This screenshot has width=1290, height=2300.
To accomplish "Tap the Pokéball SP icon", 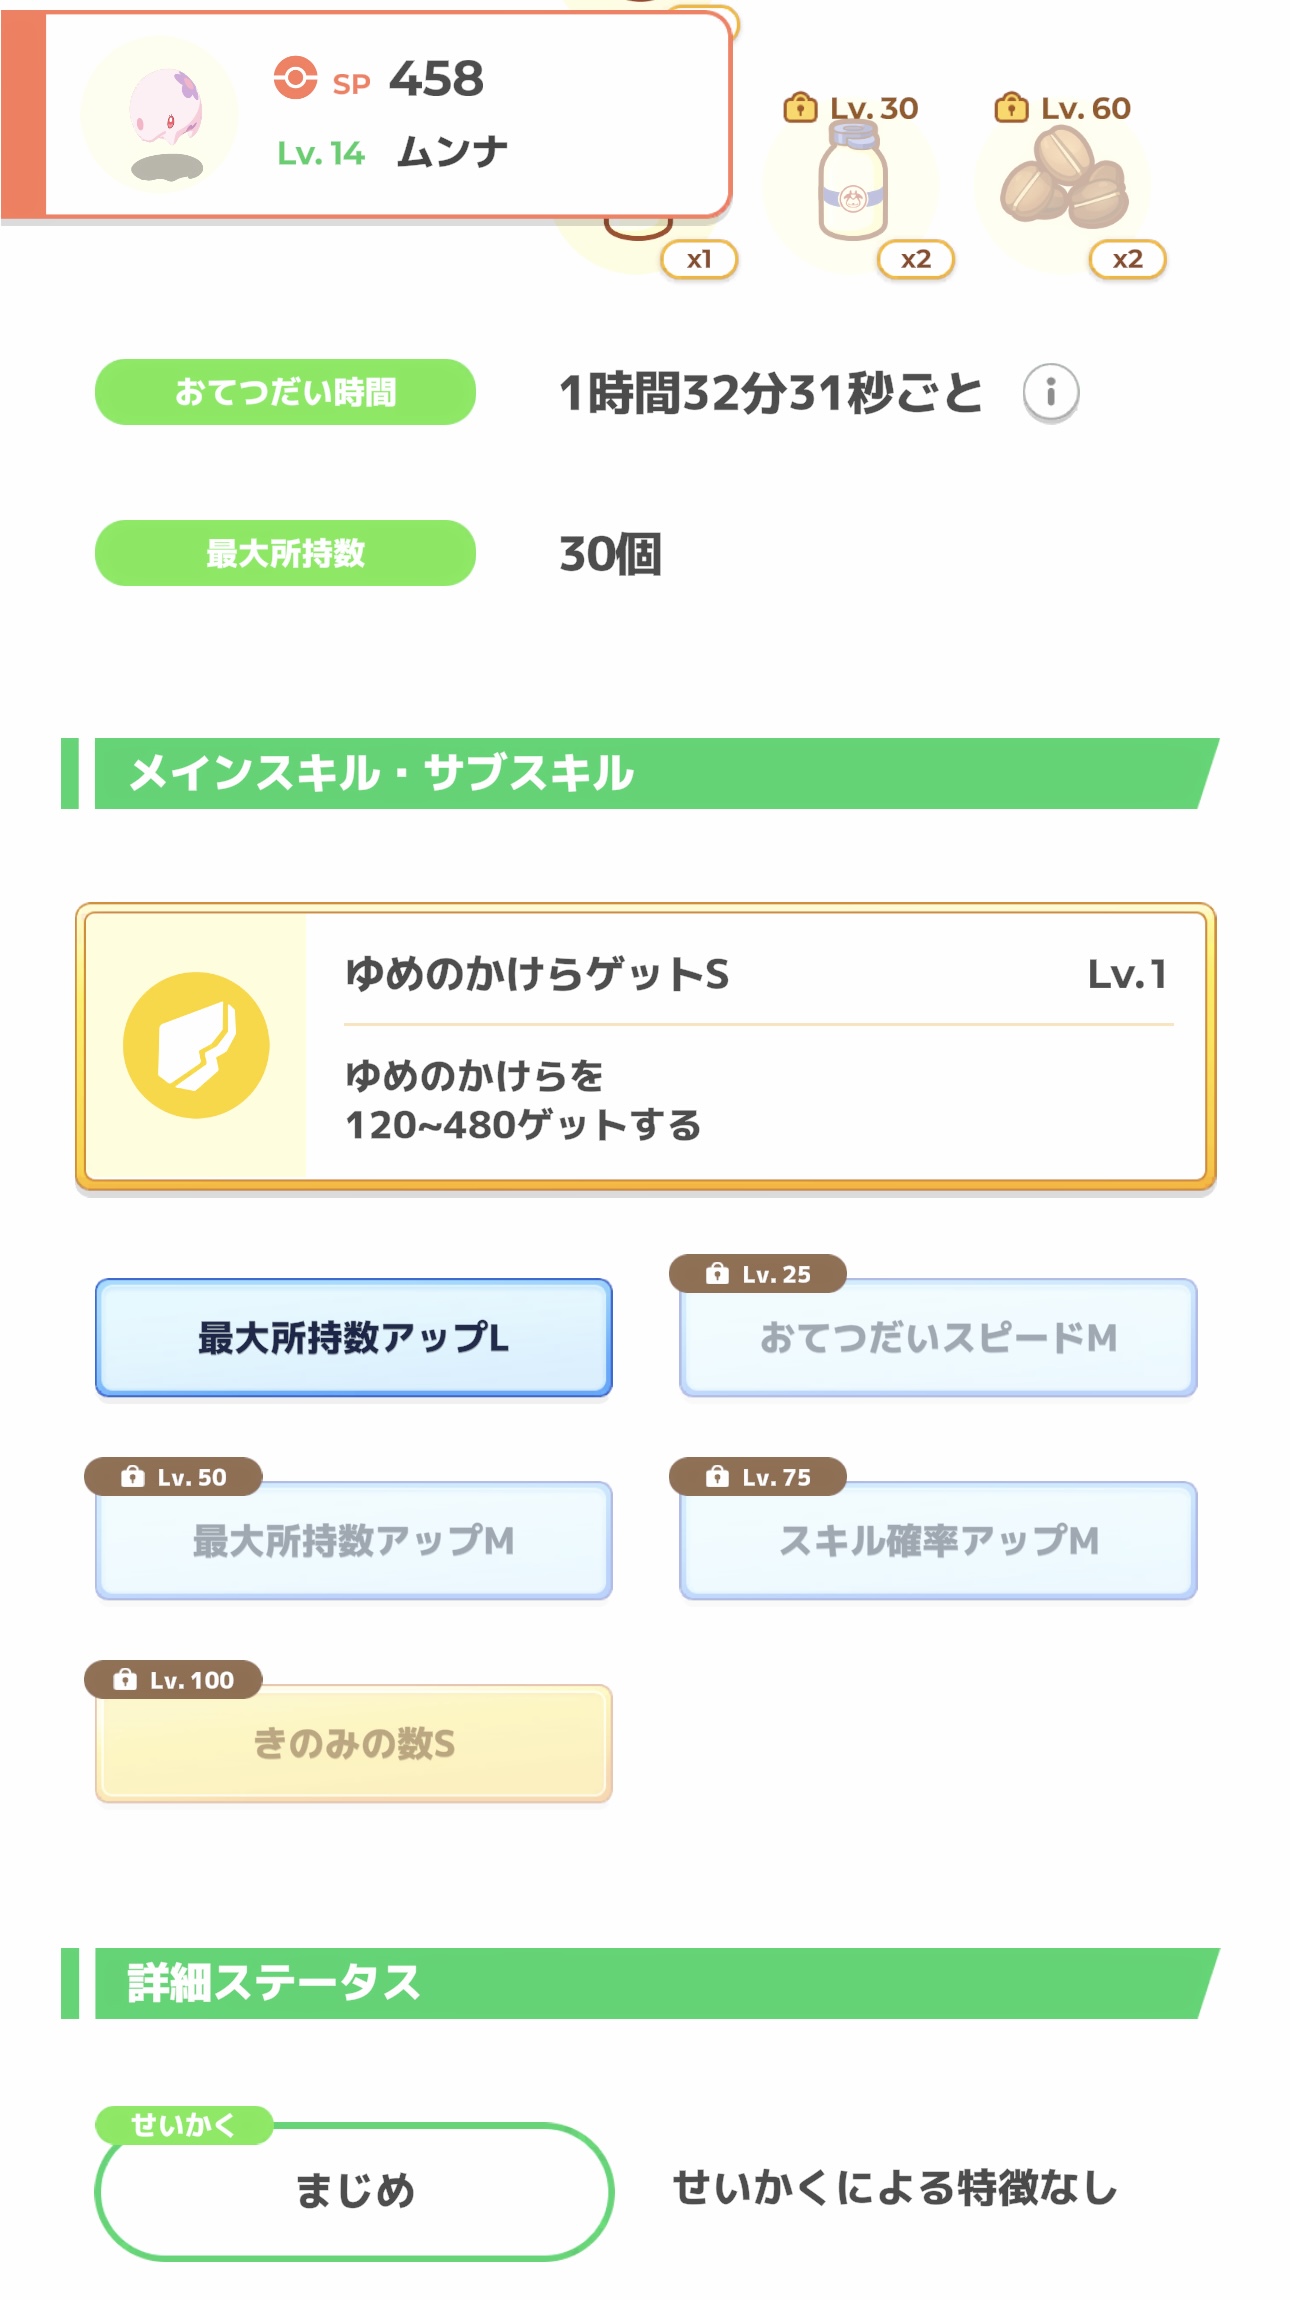I will 295,78.
